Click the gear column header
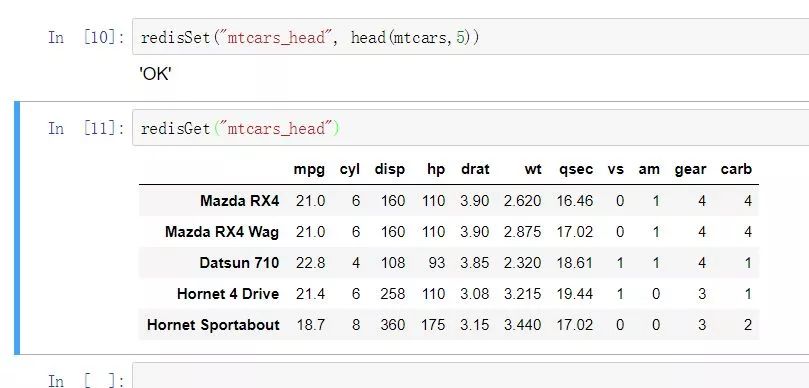The width and height of the screenshot is (809, 388). pos(690,169)
